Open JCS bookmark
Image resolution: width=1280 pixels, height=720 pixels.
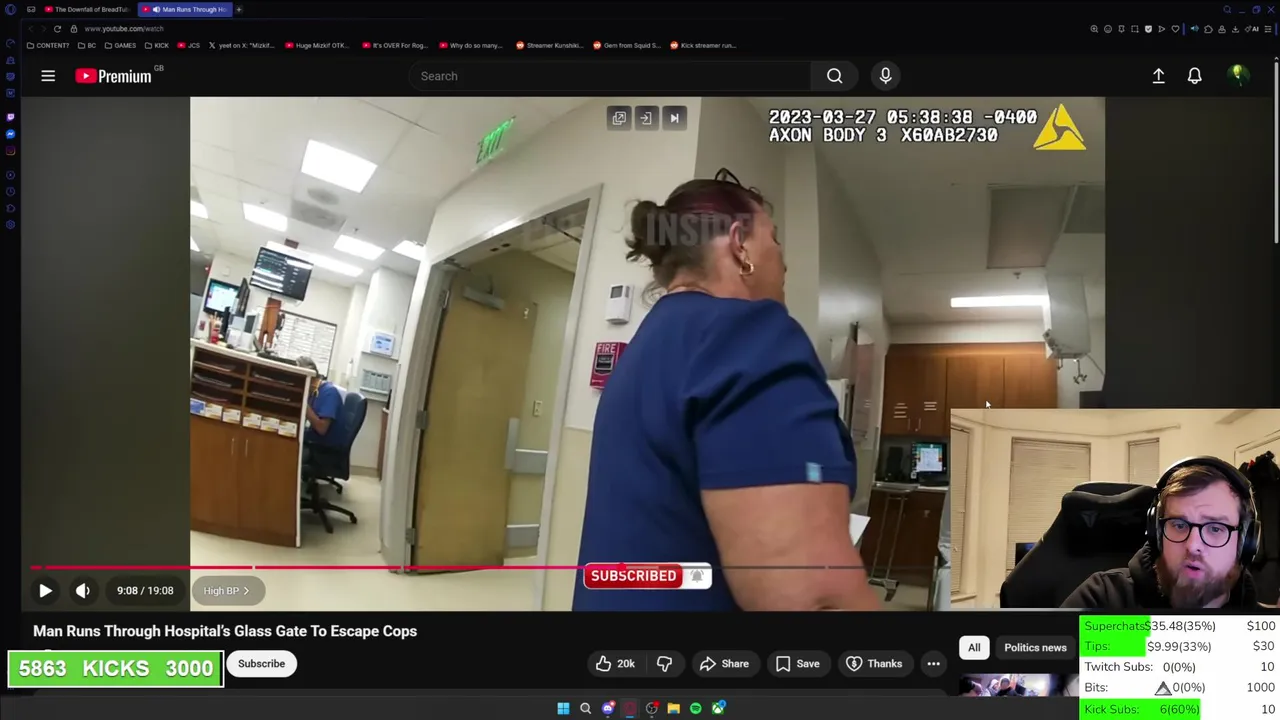[x=189, y=45]
